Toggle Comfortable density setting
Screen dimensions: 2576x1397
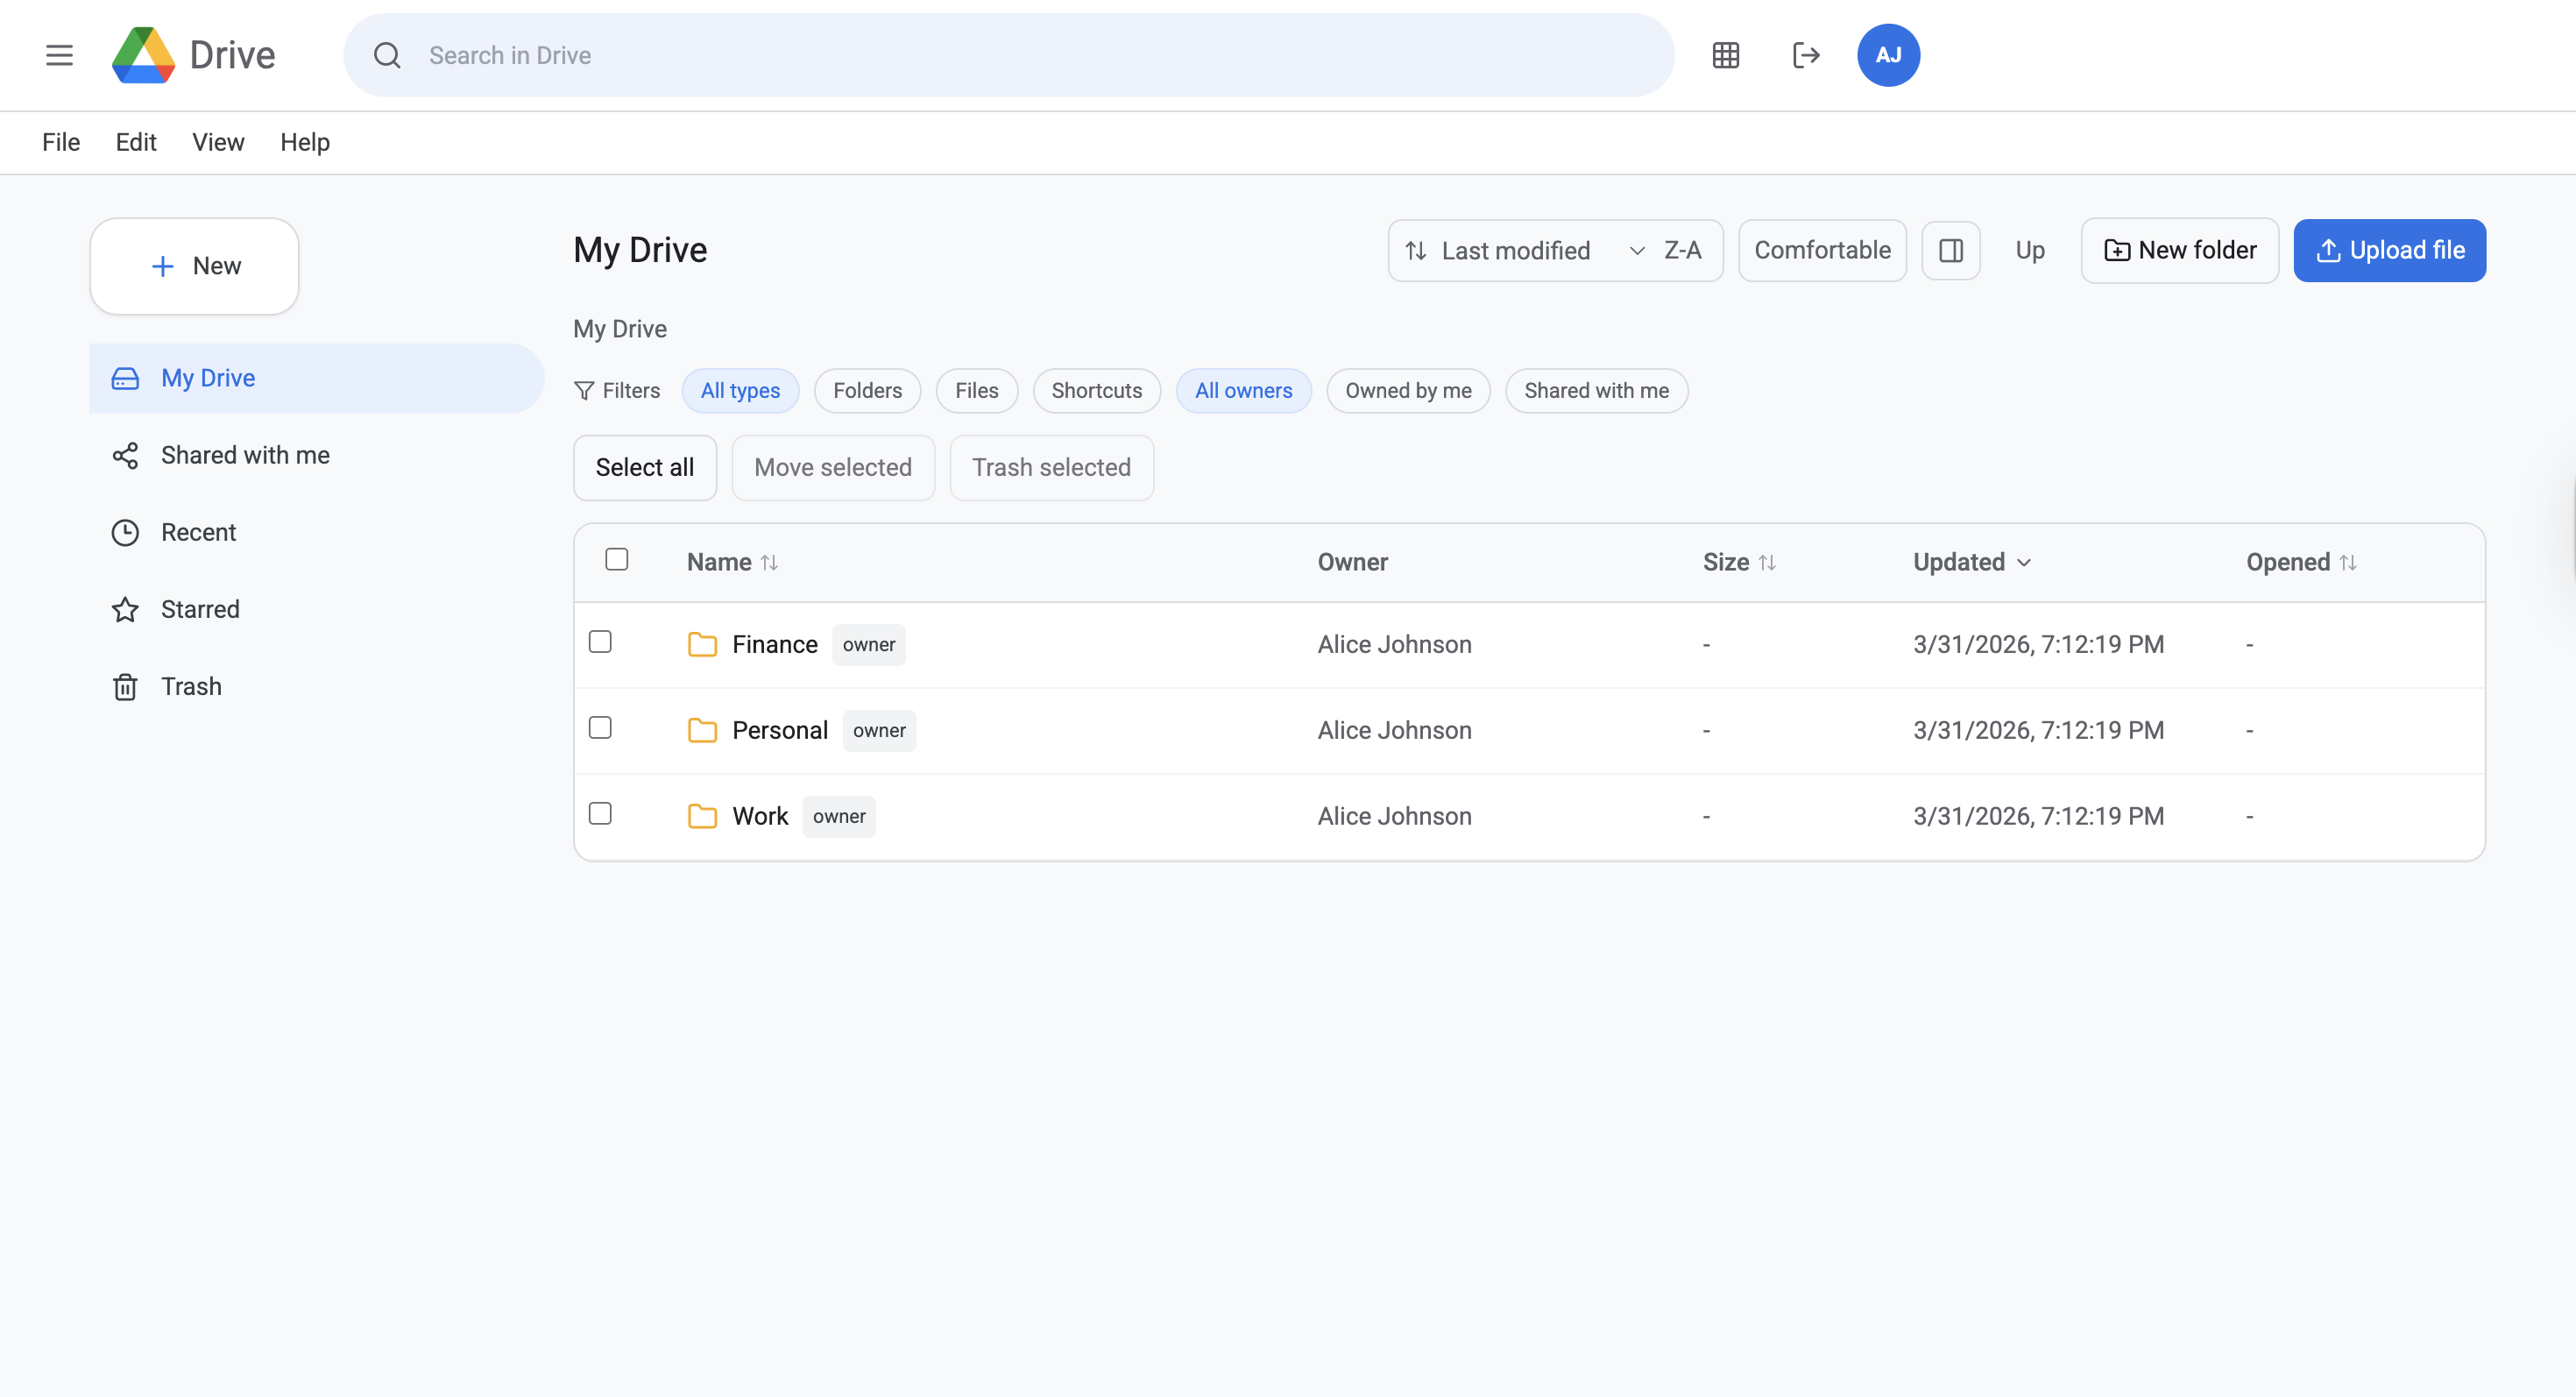click(1822, 250)
